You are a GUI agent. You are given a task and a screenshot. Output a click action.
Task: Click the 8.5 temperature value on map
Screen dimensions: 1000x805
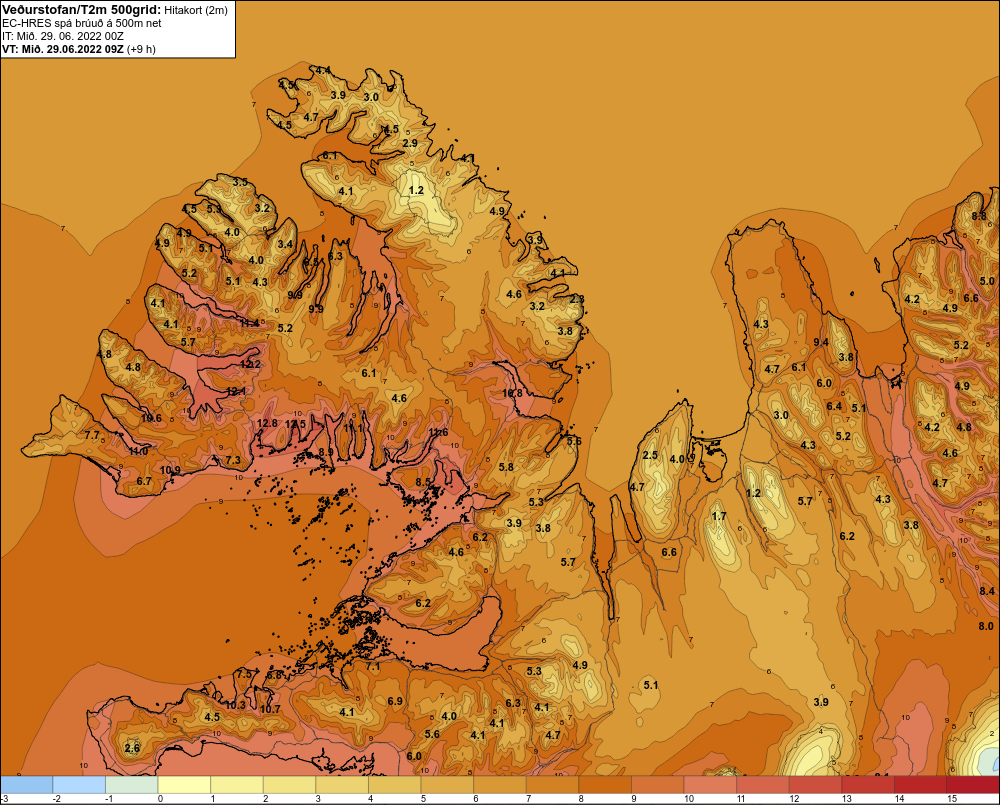coord(423,482)
